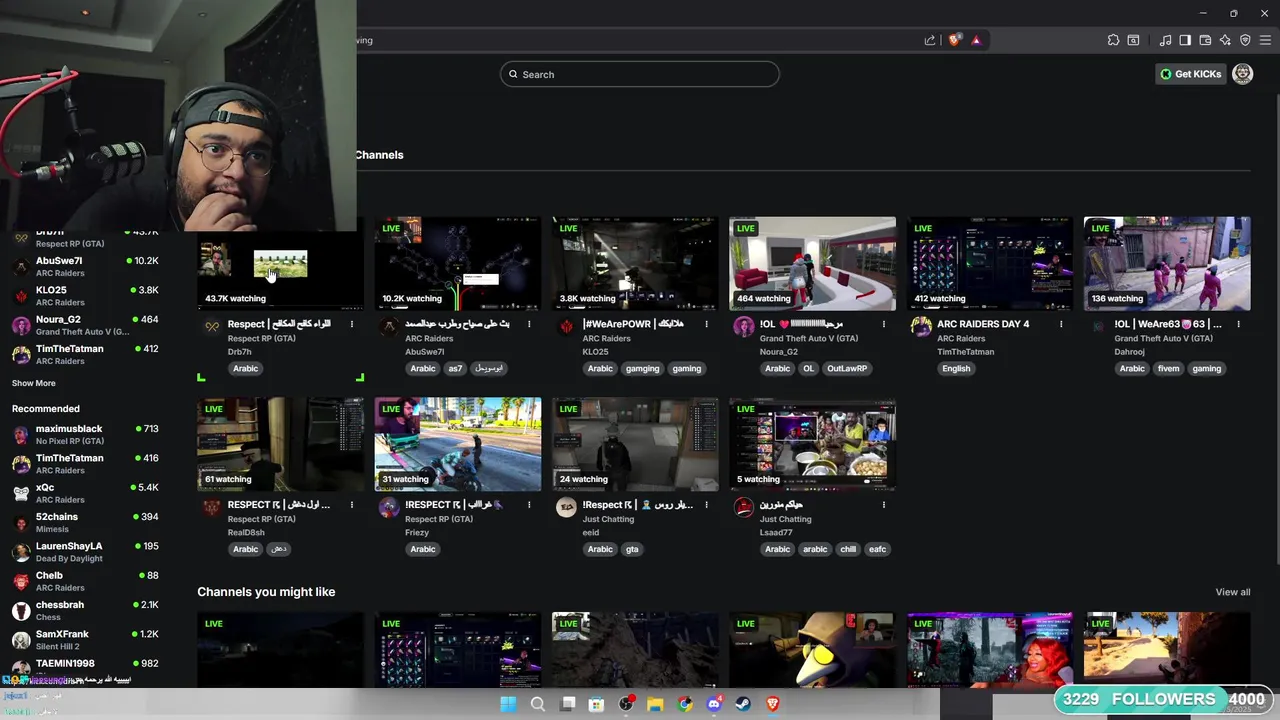
Task: Toggle the browser sidebar panel icon
Action: click(x=1185, y=40)
